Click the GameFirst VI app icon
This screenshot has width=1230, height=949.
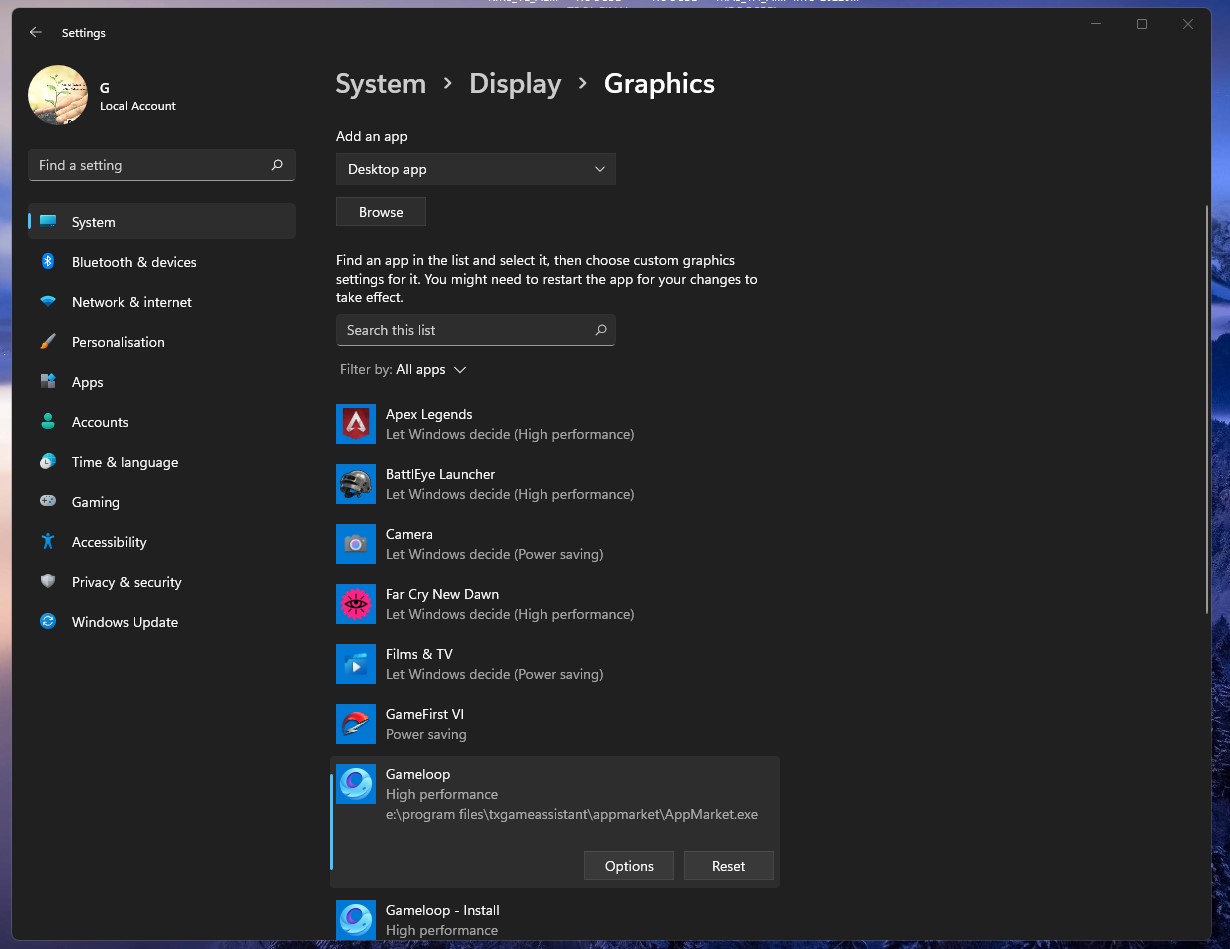tap(356, 724)
